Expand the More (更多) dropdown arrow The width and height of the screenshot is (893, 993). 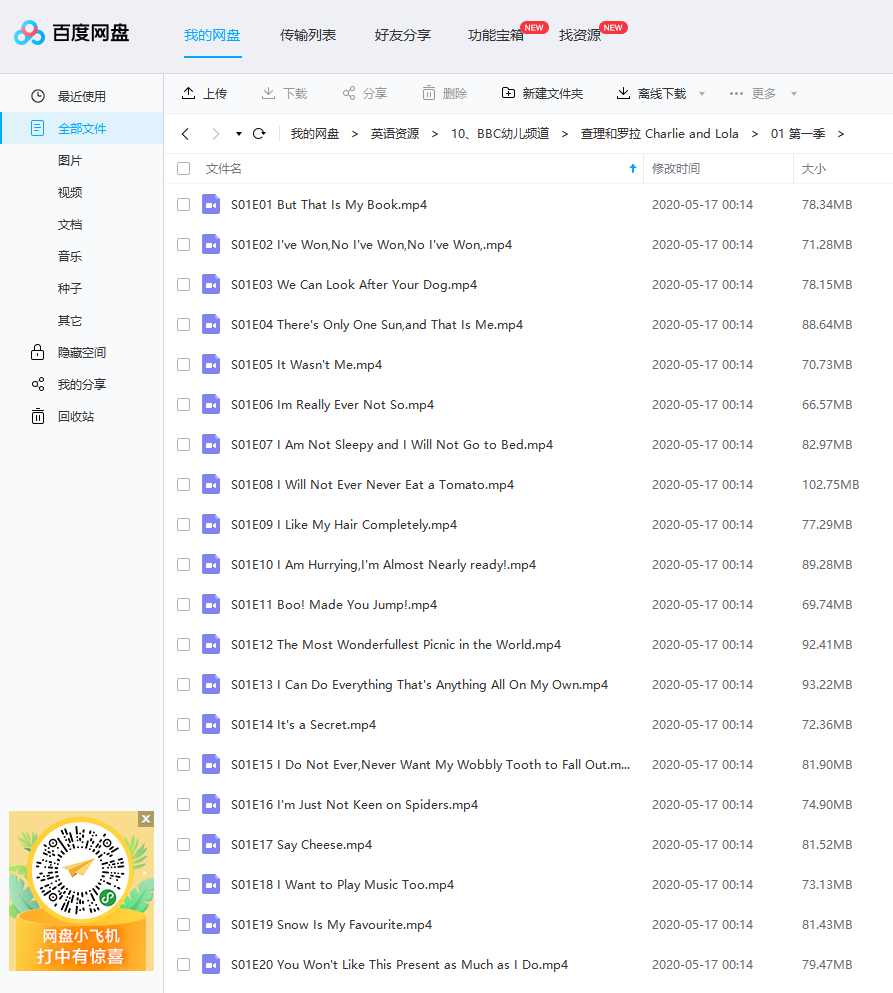pos(794,94)
